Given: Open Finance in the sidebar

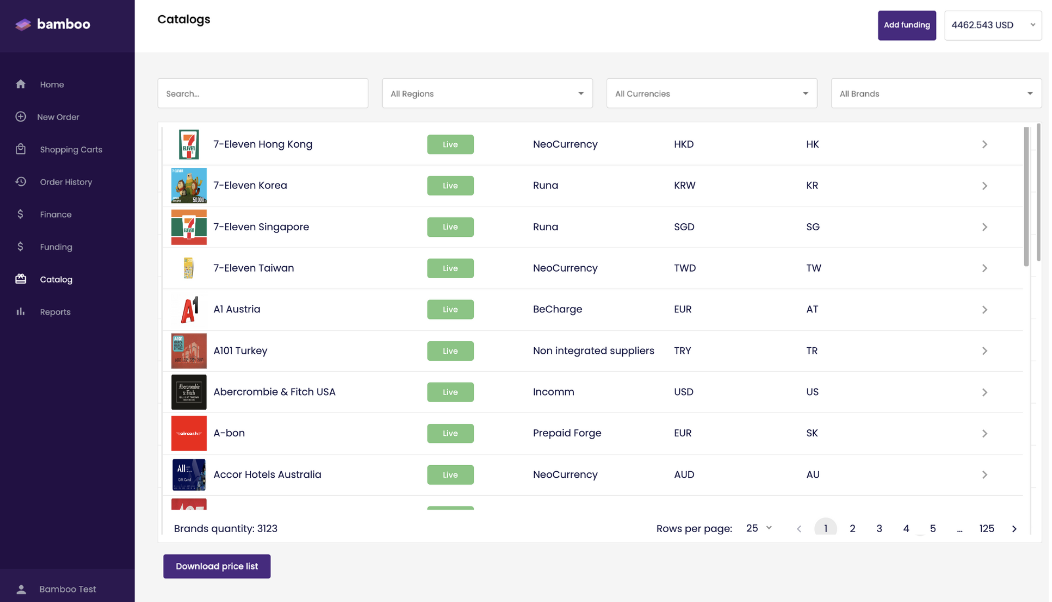Looking at the screenshot, I should [56, 215].
